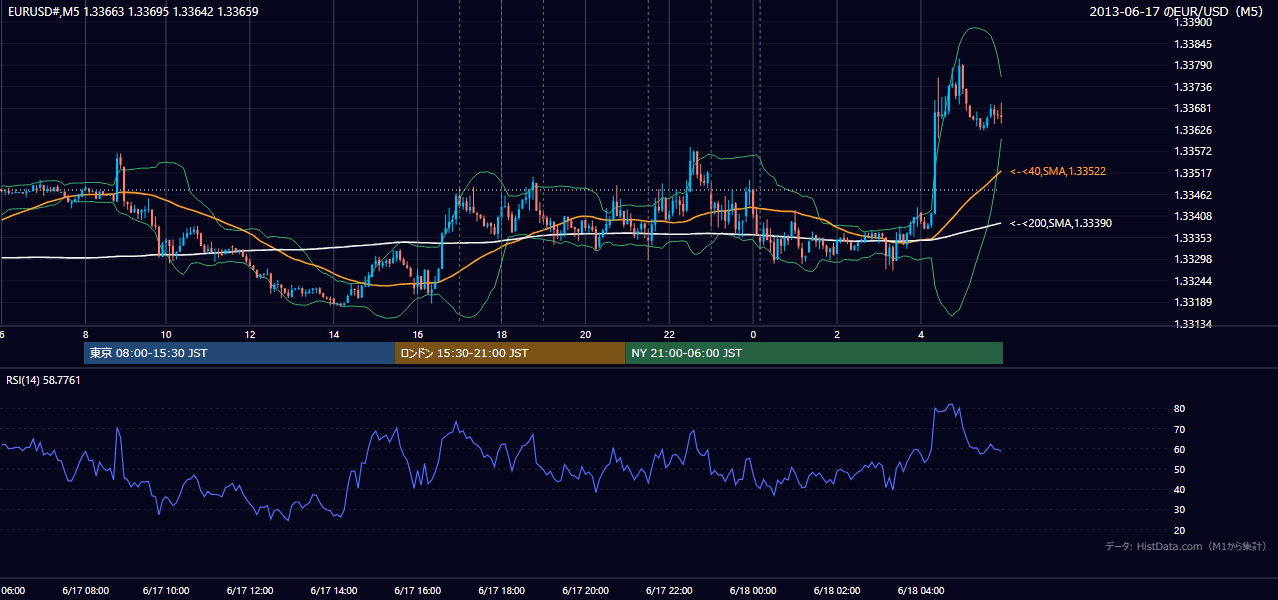
Task: Select the NY 21:00-06:00 JST session bar
Action: point(814,353)
